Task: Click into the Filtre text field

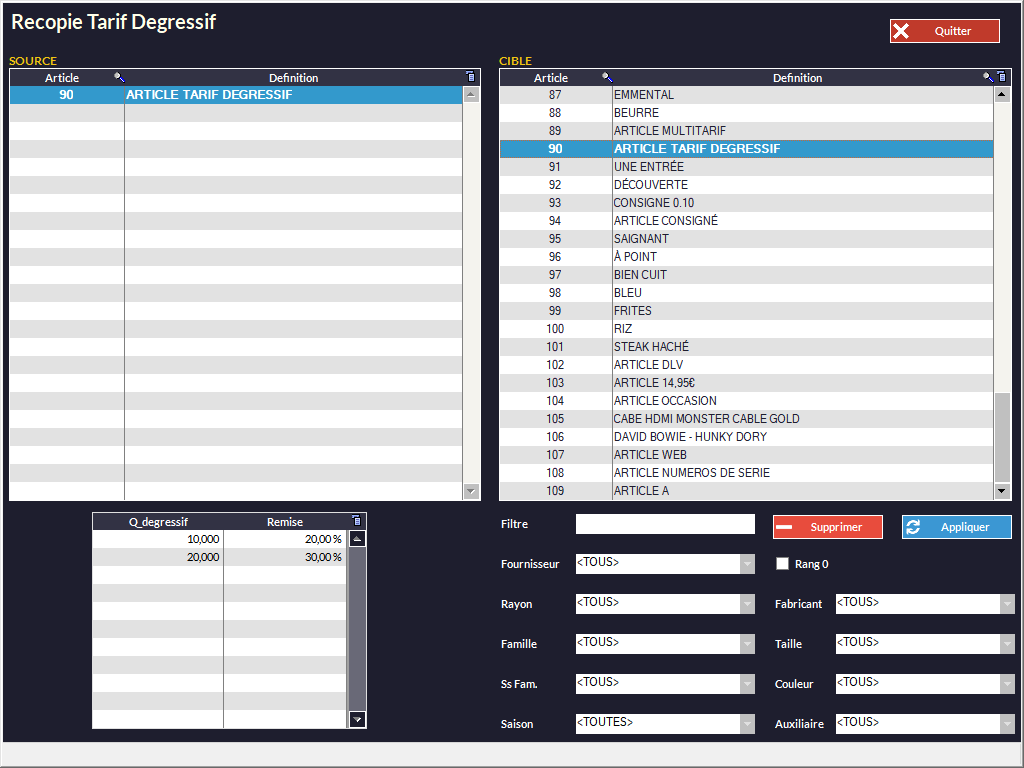Action: (665, 524)
